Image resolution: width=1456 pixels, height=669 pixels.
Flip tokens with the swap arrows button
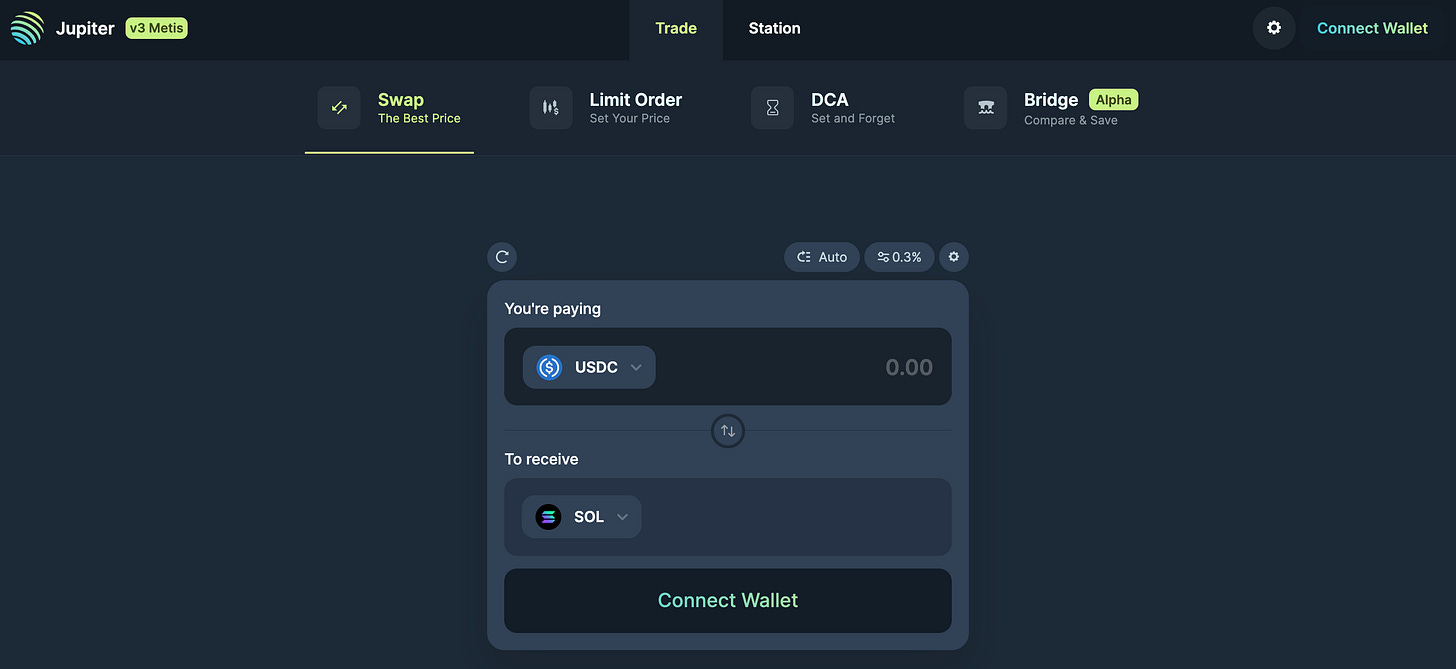(x=728, y=431)
